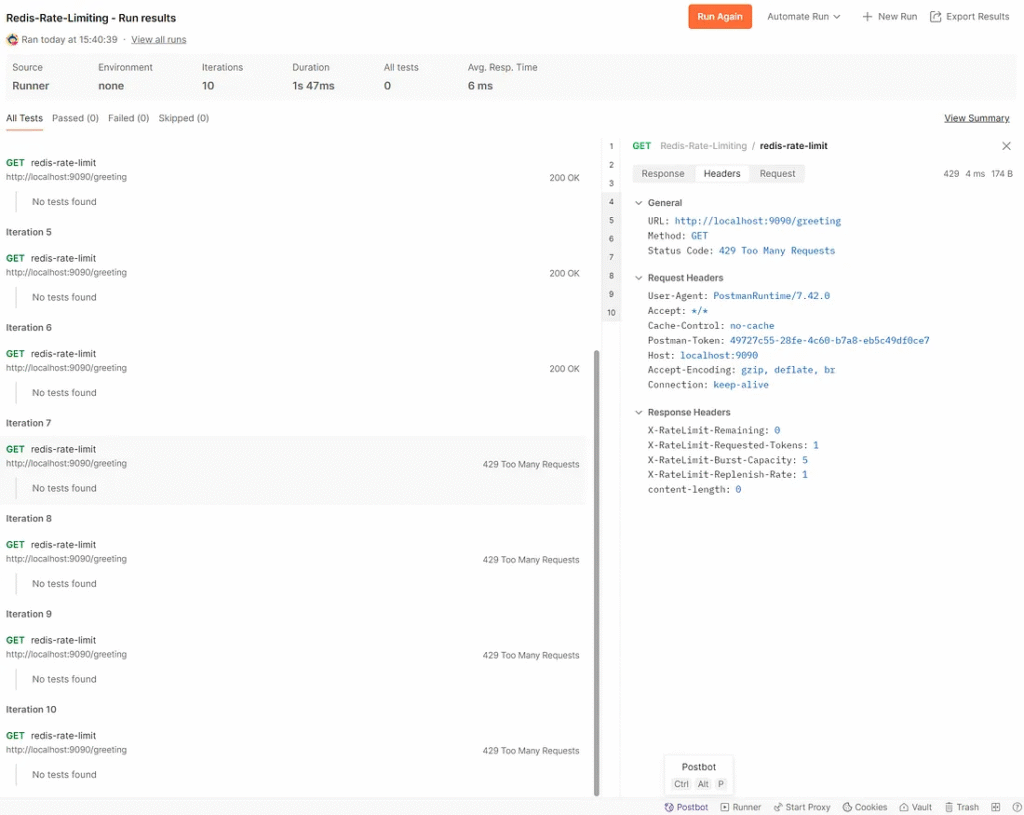
Task: Jump to iteration 10 in number strip
Action: click(x=611, y=313)
